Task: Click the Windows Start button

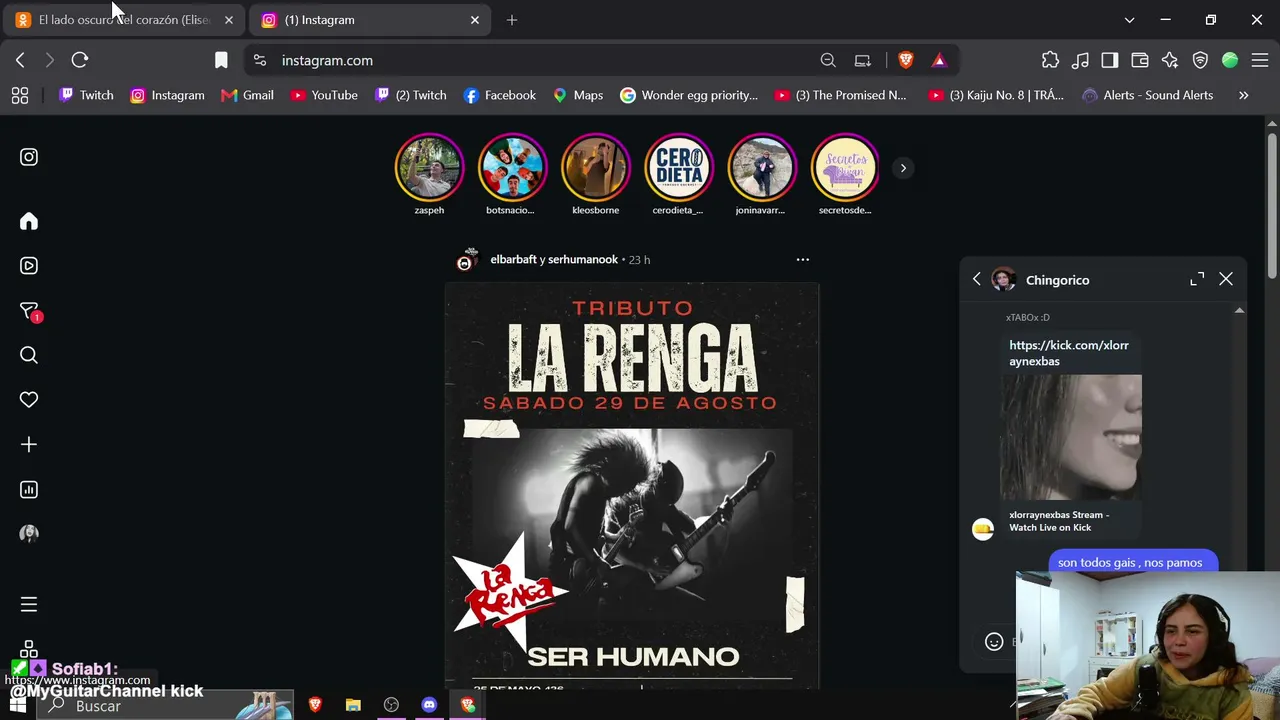Action: point(18,705)
